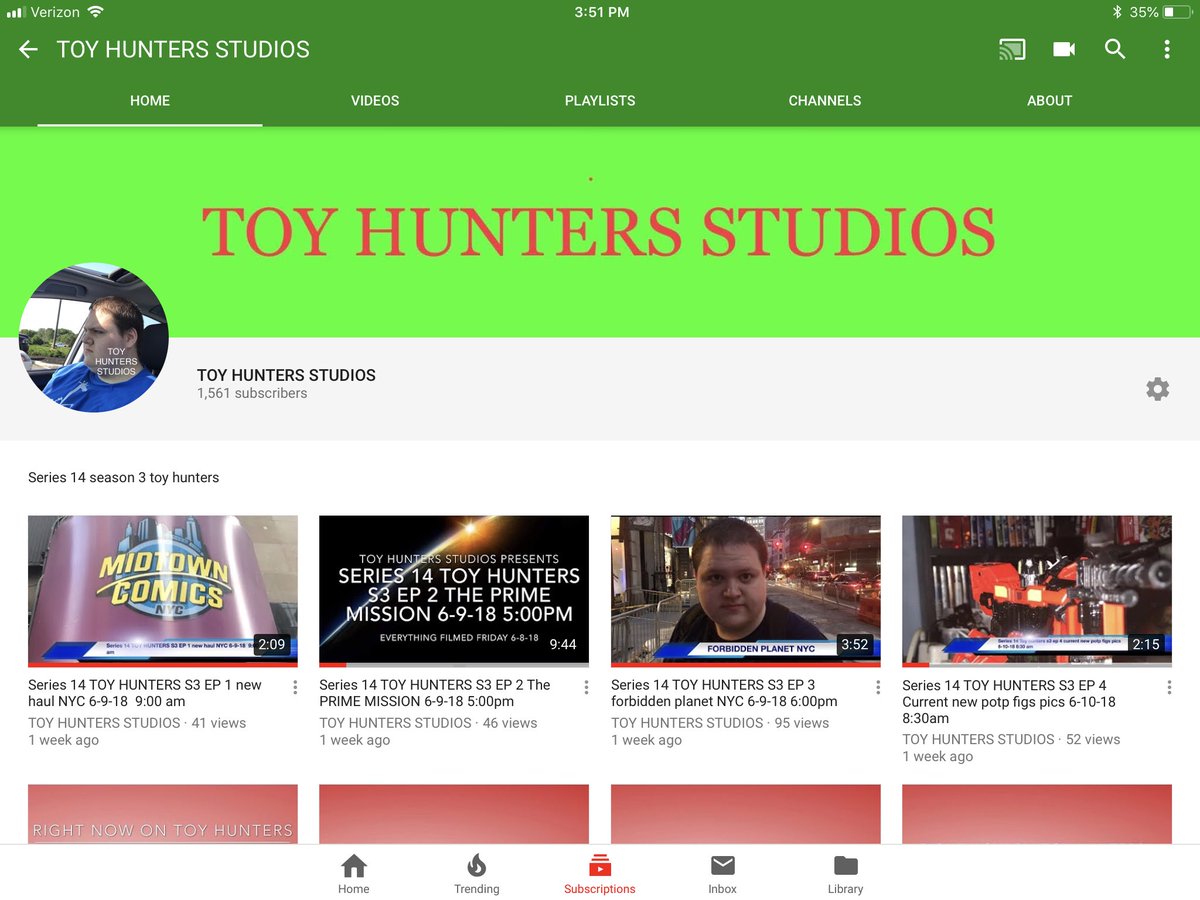
Task: Tap the 1,561 subscribers text
Action: (252, 393)
